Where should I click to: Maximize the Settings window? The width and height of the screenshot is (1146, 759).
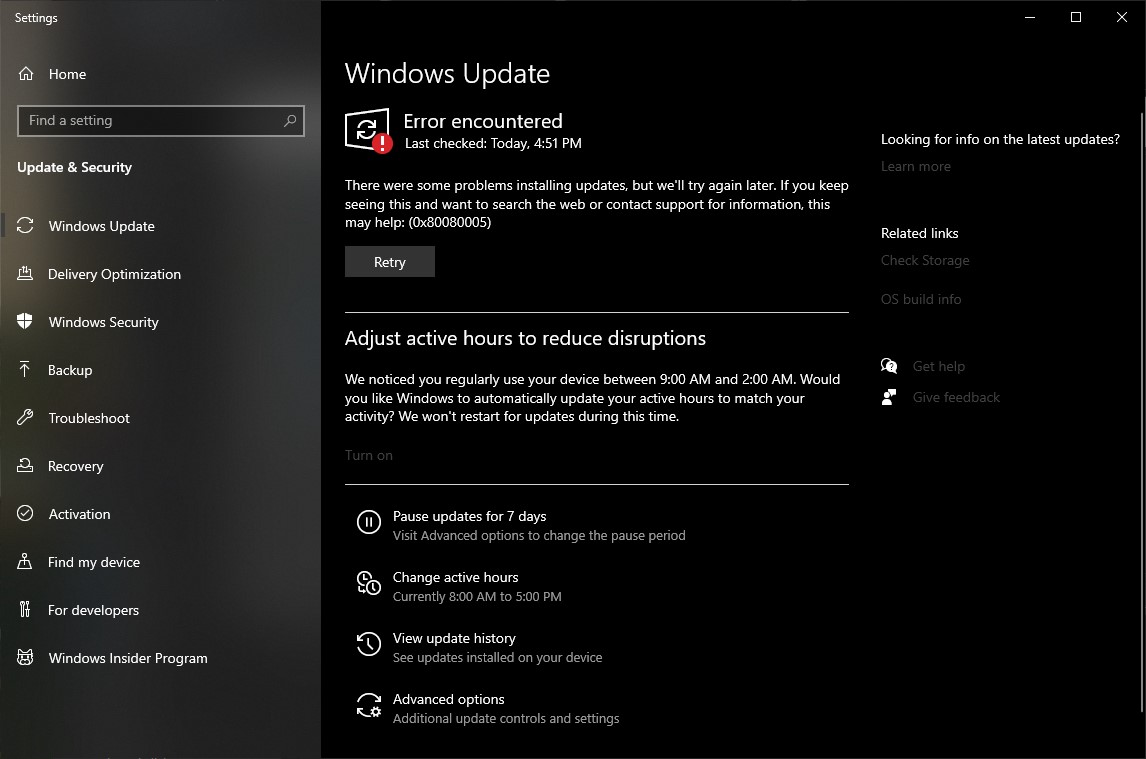tap(1076, 17)
